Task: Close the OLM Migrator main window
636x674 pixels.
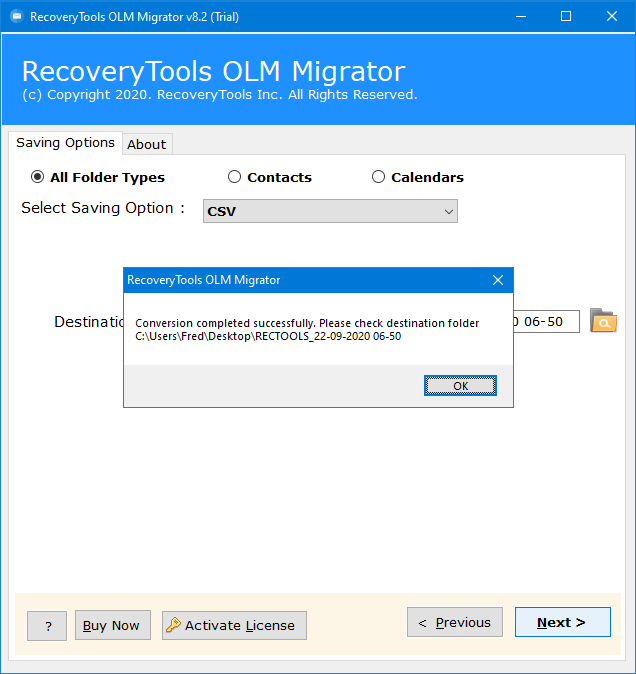Action: click(612, 16)
